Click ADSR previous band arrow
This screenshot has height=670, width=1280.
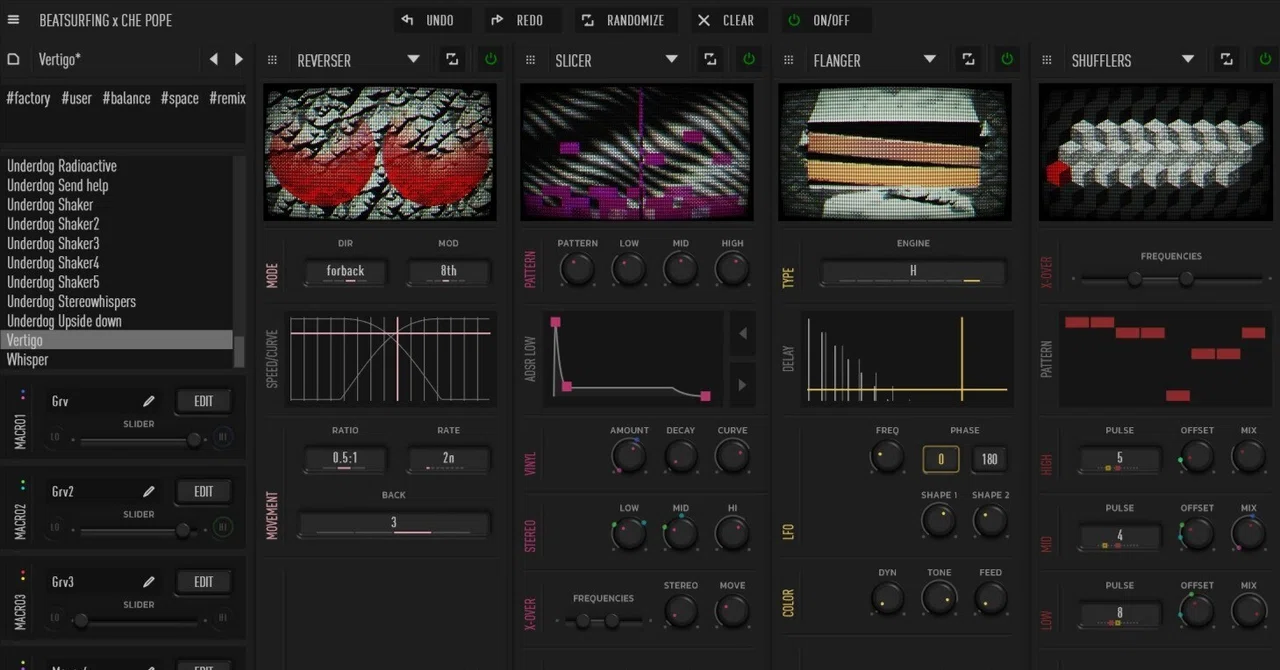(x=742, y=334)
